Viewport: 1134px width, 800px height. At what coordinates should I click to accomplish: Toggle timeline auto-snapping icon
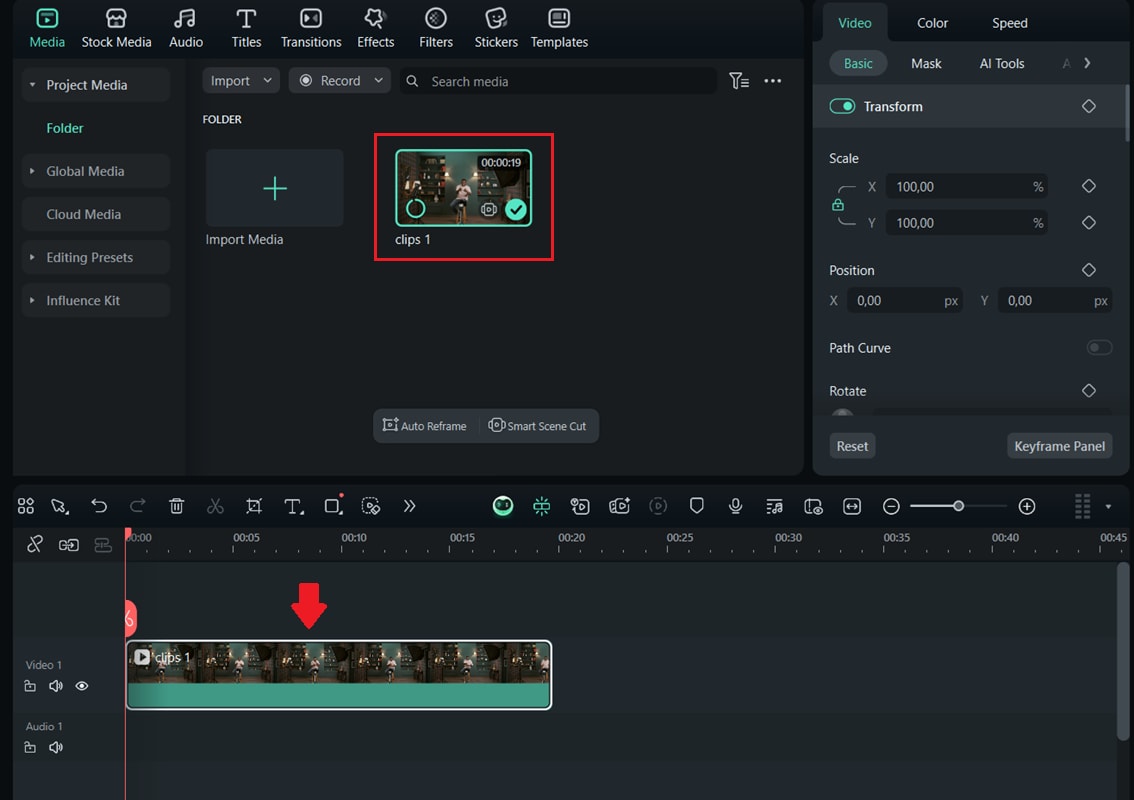pos(541,506)
